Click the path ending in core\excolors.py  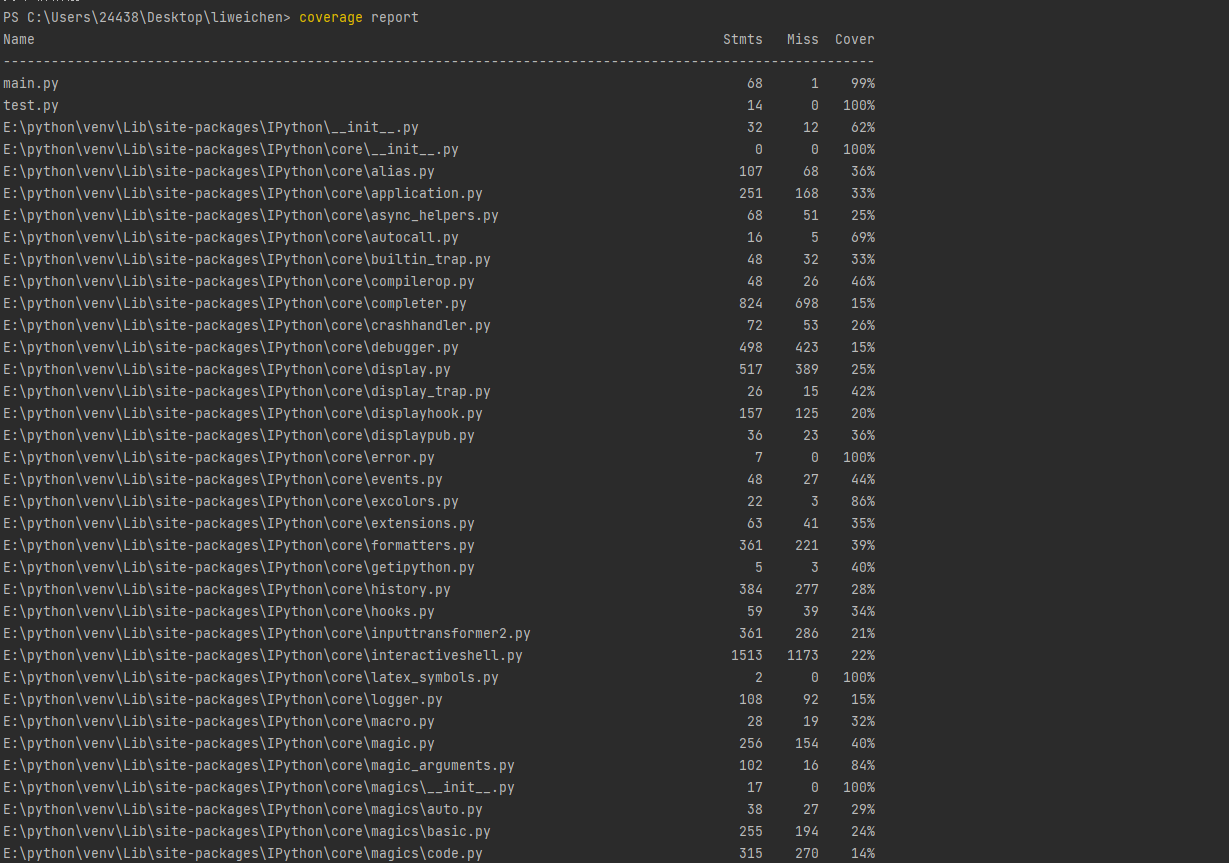pos(231,502)
